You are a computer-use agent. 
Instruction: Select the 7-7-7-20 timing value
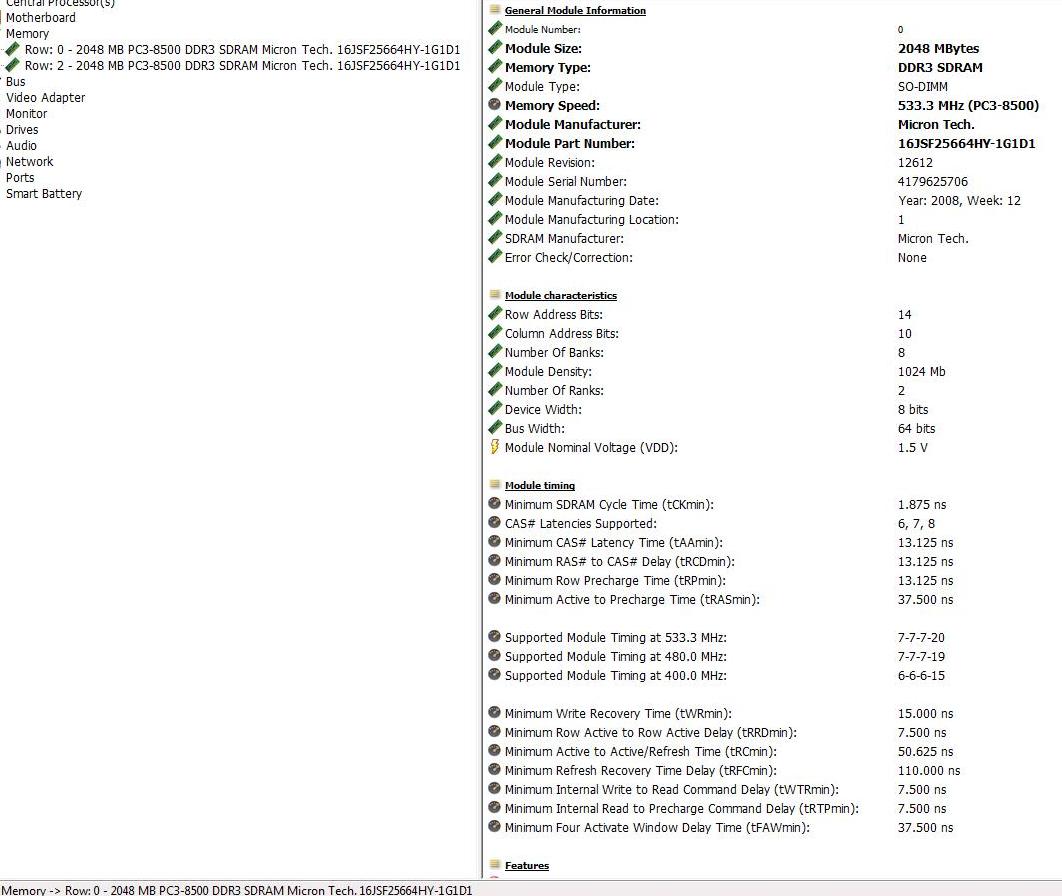coord(921,637)
